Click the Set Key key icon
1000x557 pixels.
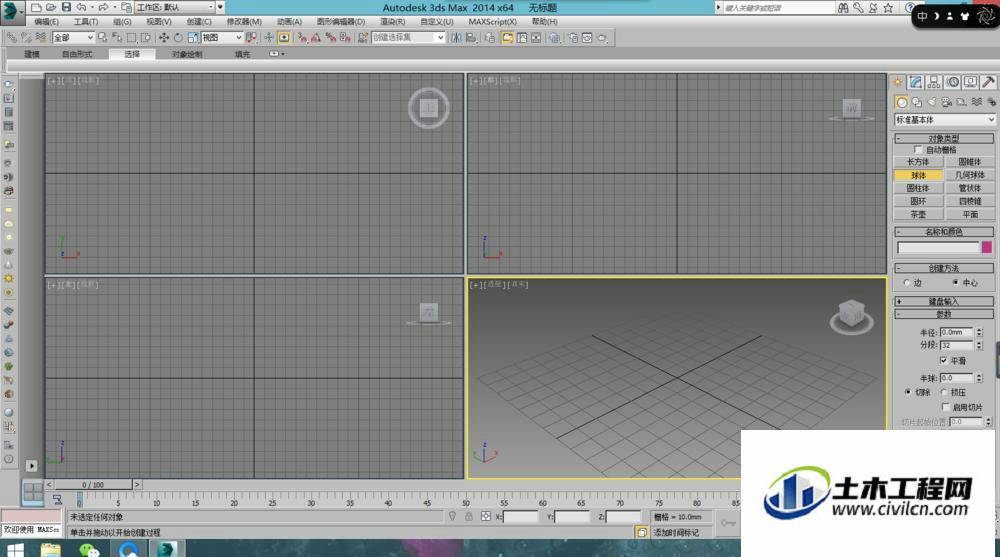click(728, 523)
